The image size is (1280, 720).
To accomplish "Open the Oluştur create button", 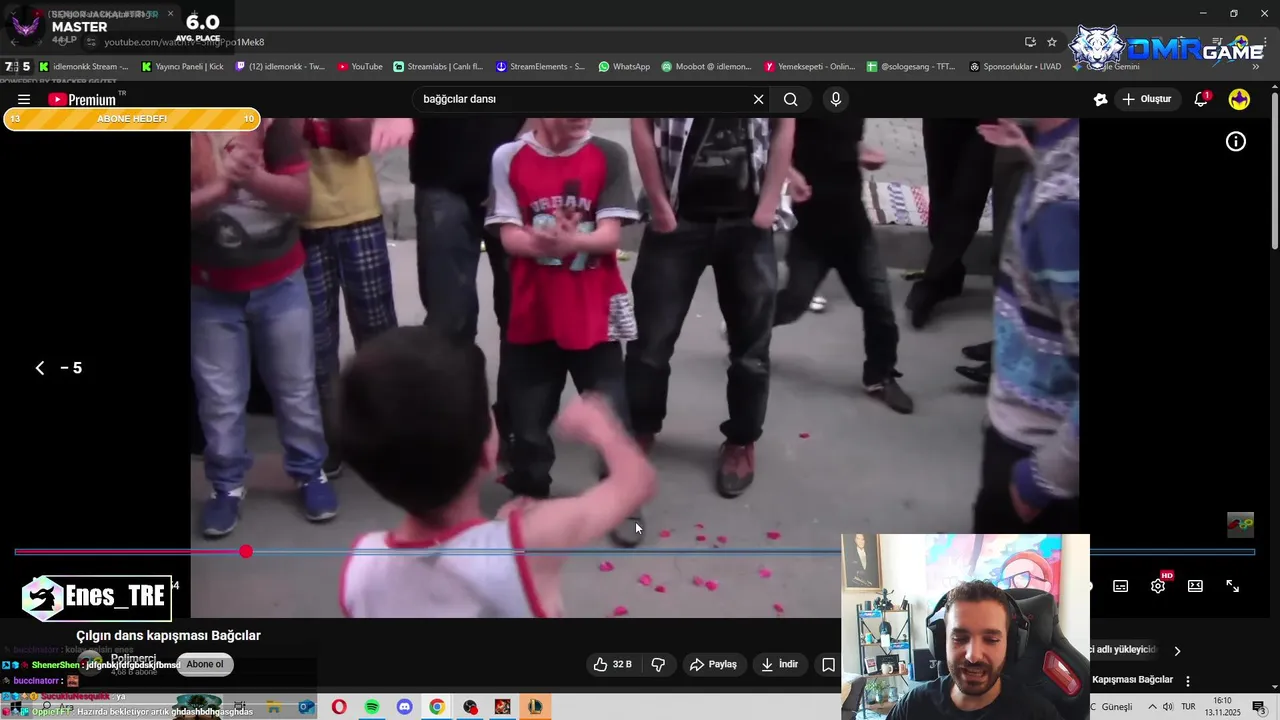I will (1146, 99).
